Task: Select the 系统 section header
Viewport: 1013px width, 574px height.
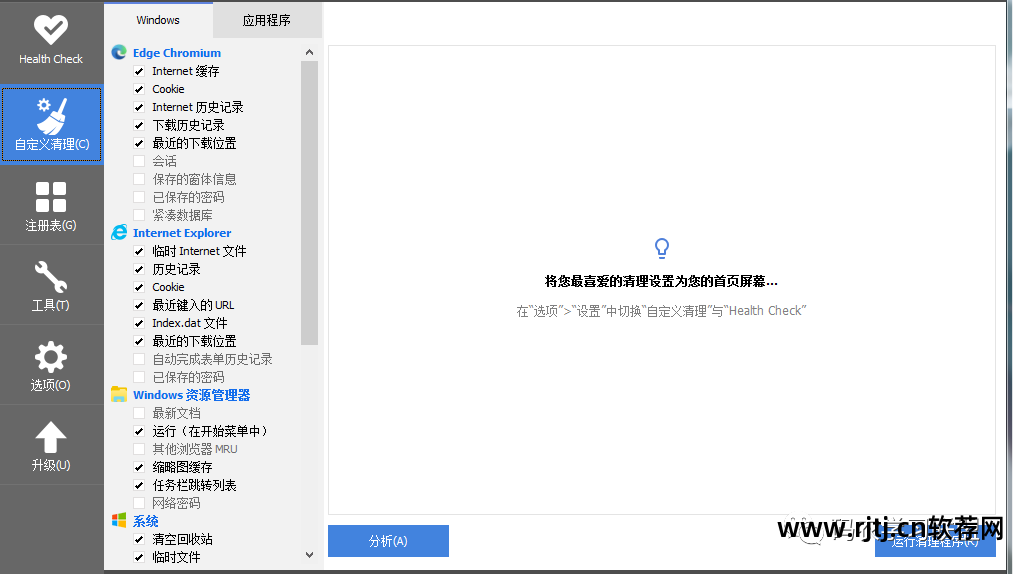Action: coord(145,521)
